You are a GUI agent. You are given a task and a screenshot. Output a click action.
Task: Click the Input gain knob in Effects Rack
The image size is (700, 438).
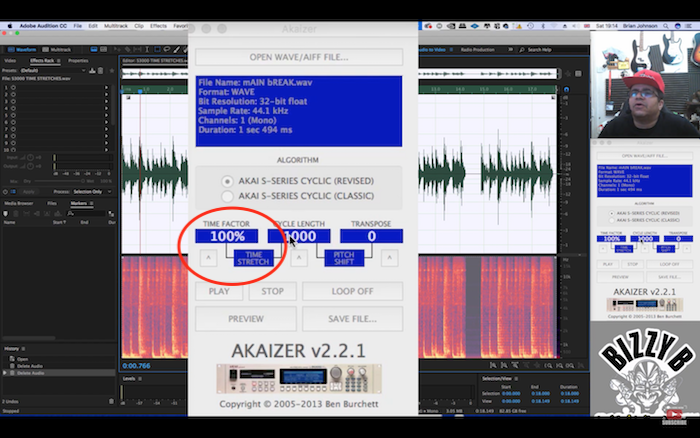coord(30,157)
